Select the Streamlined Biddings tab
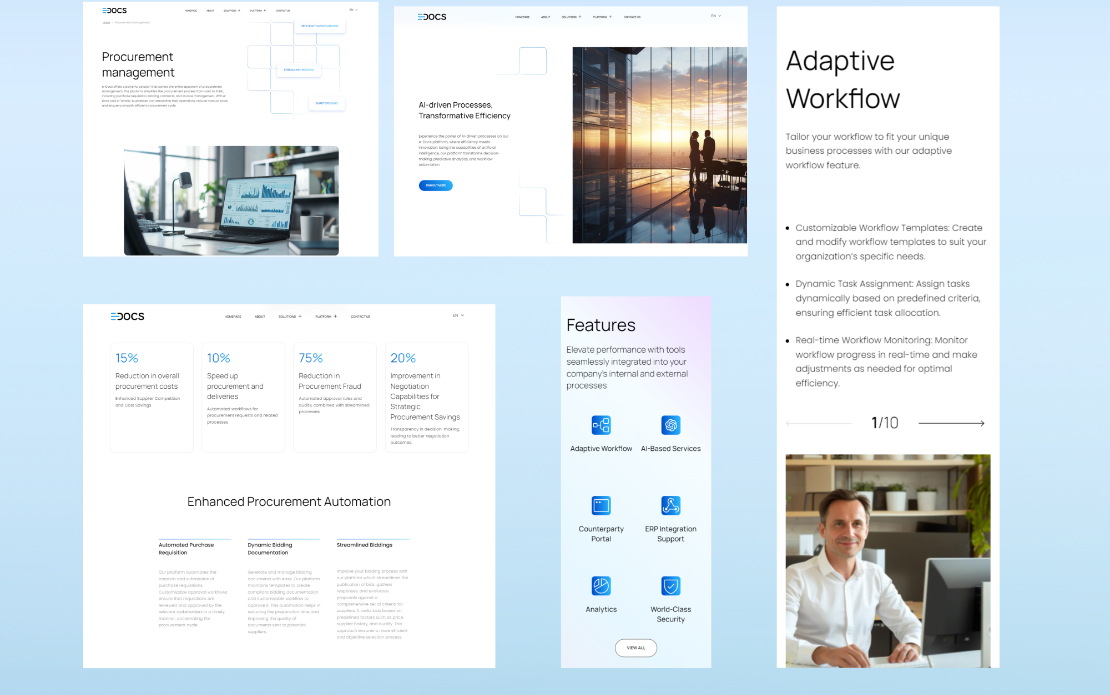Screen dimensions: 1110x695 point(372,544)
